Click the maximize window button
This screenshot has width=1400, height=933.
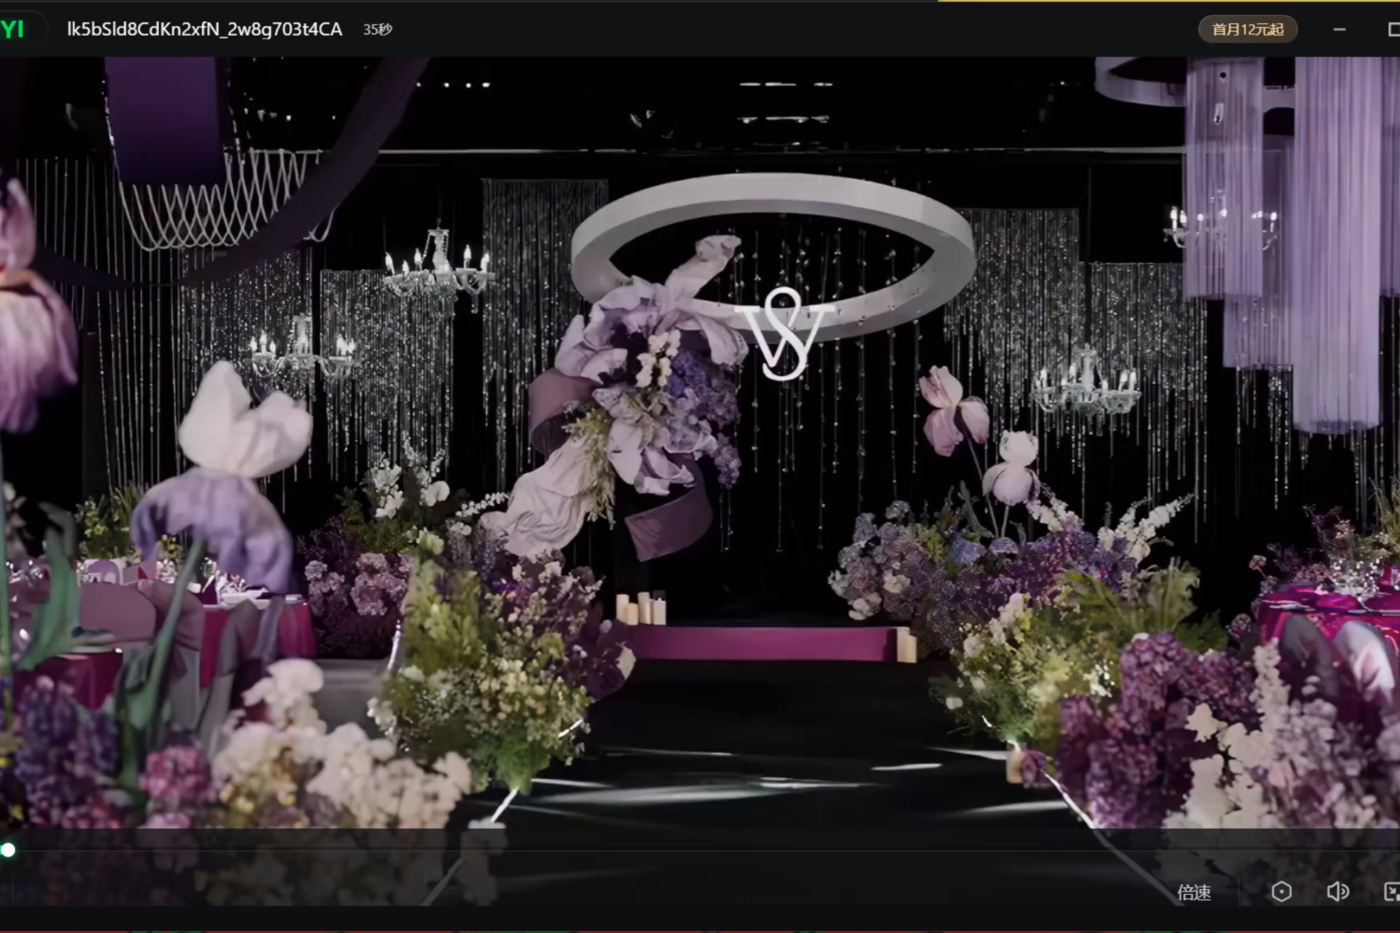click(1393, 29)
